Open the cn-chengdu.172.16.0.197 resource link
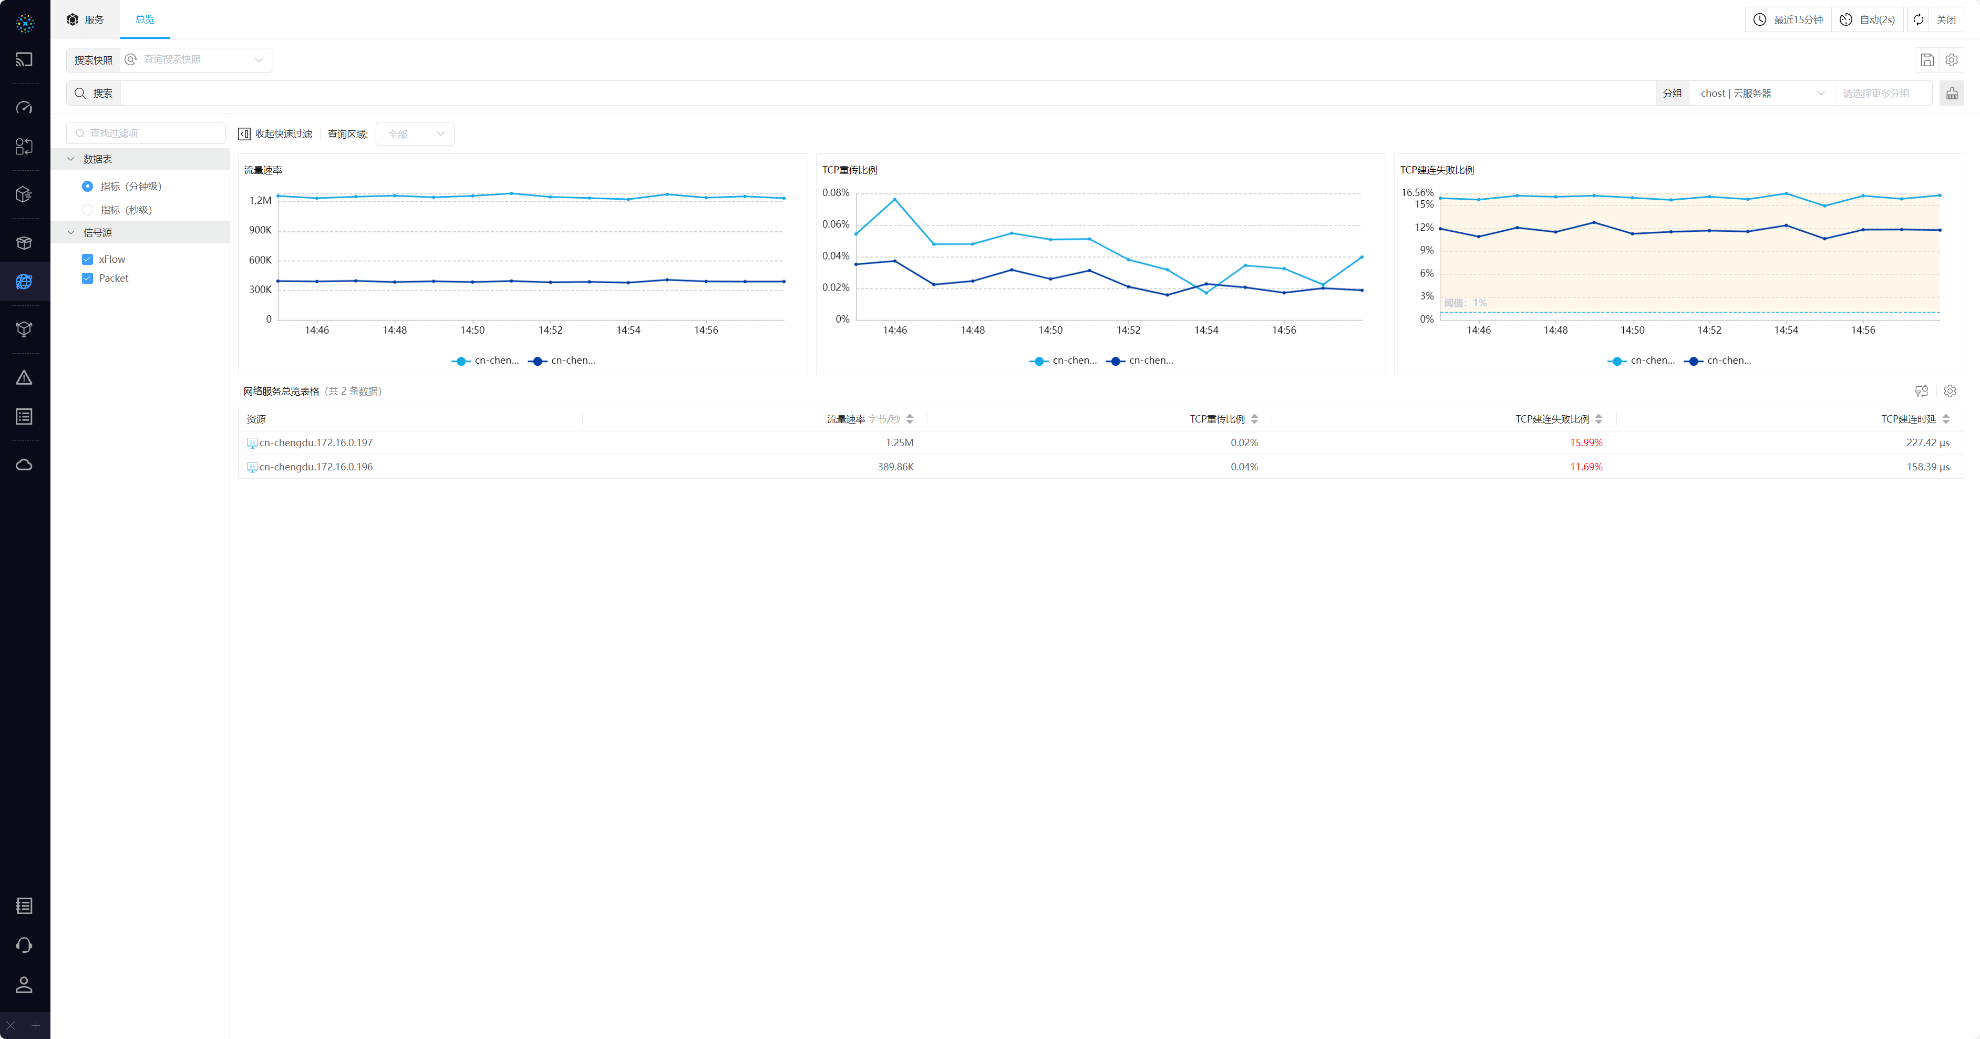The image size is (1980, 1039). (x=316, y=443)
